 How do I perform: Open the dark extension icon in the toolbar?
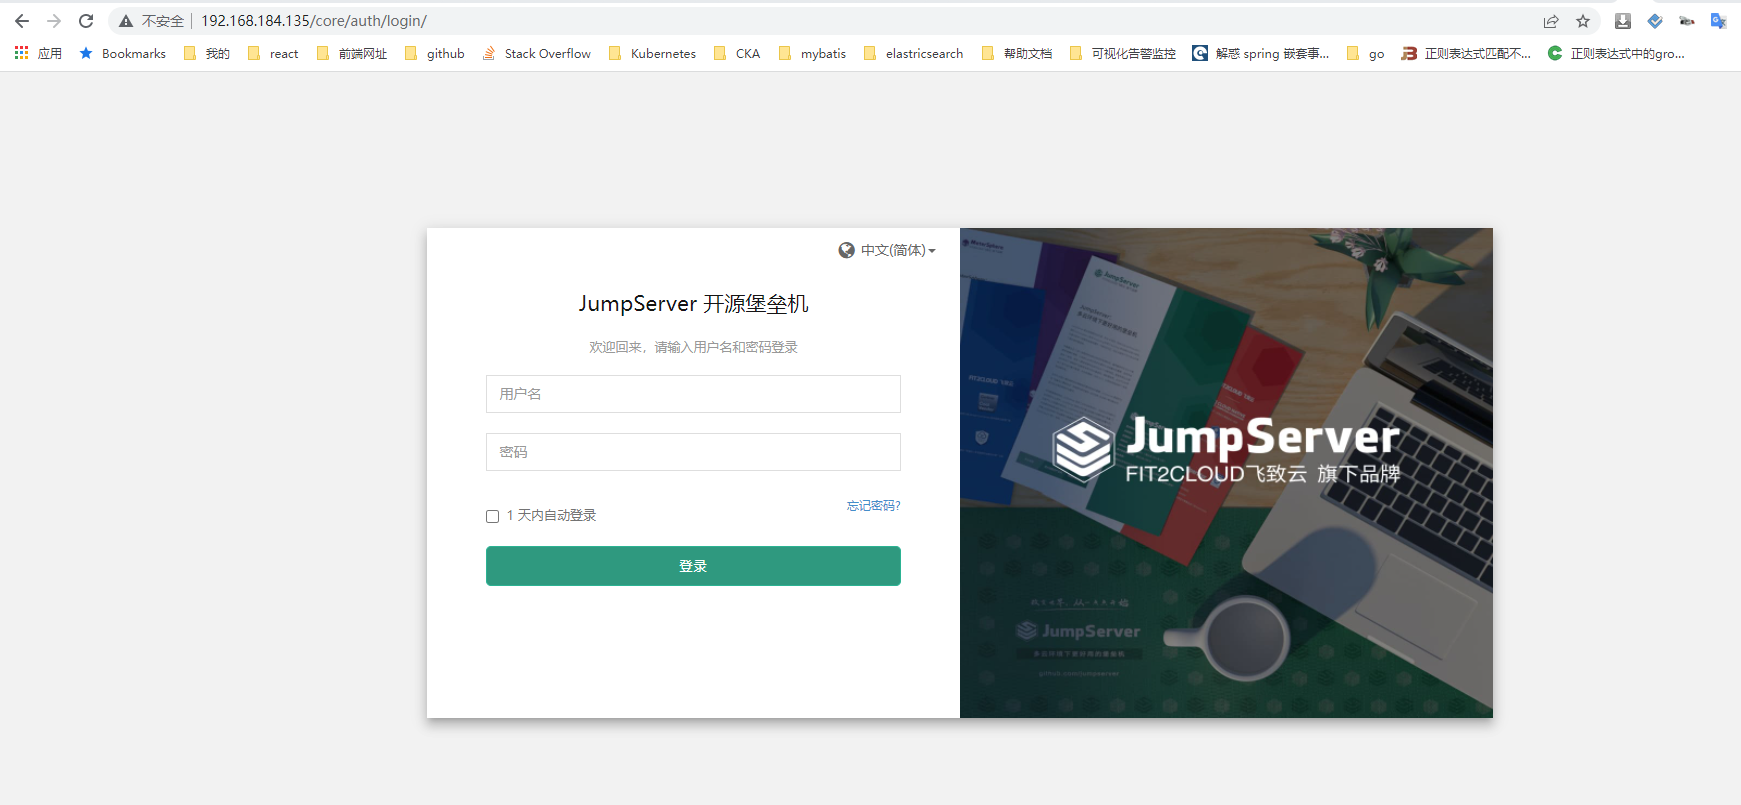(x=1687, y=21)
